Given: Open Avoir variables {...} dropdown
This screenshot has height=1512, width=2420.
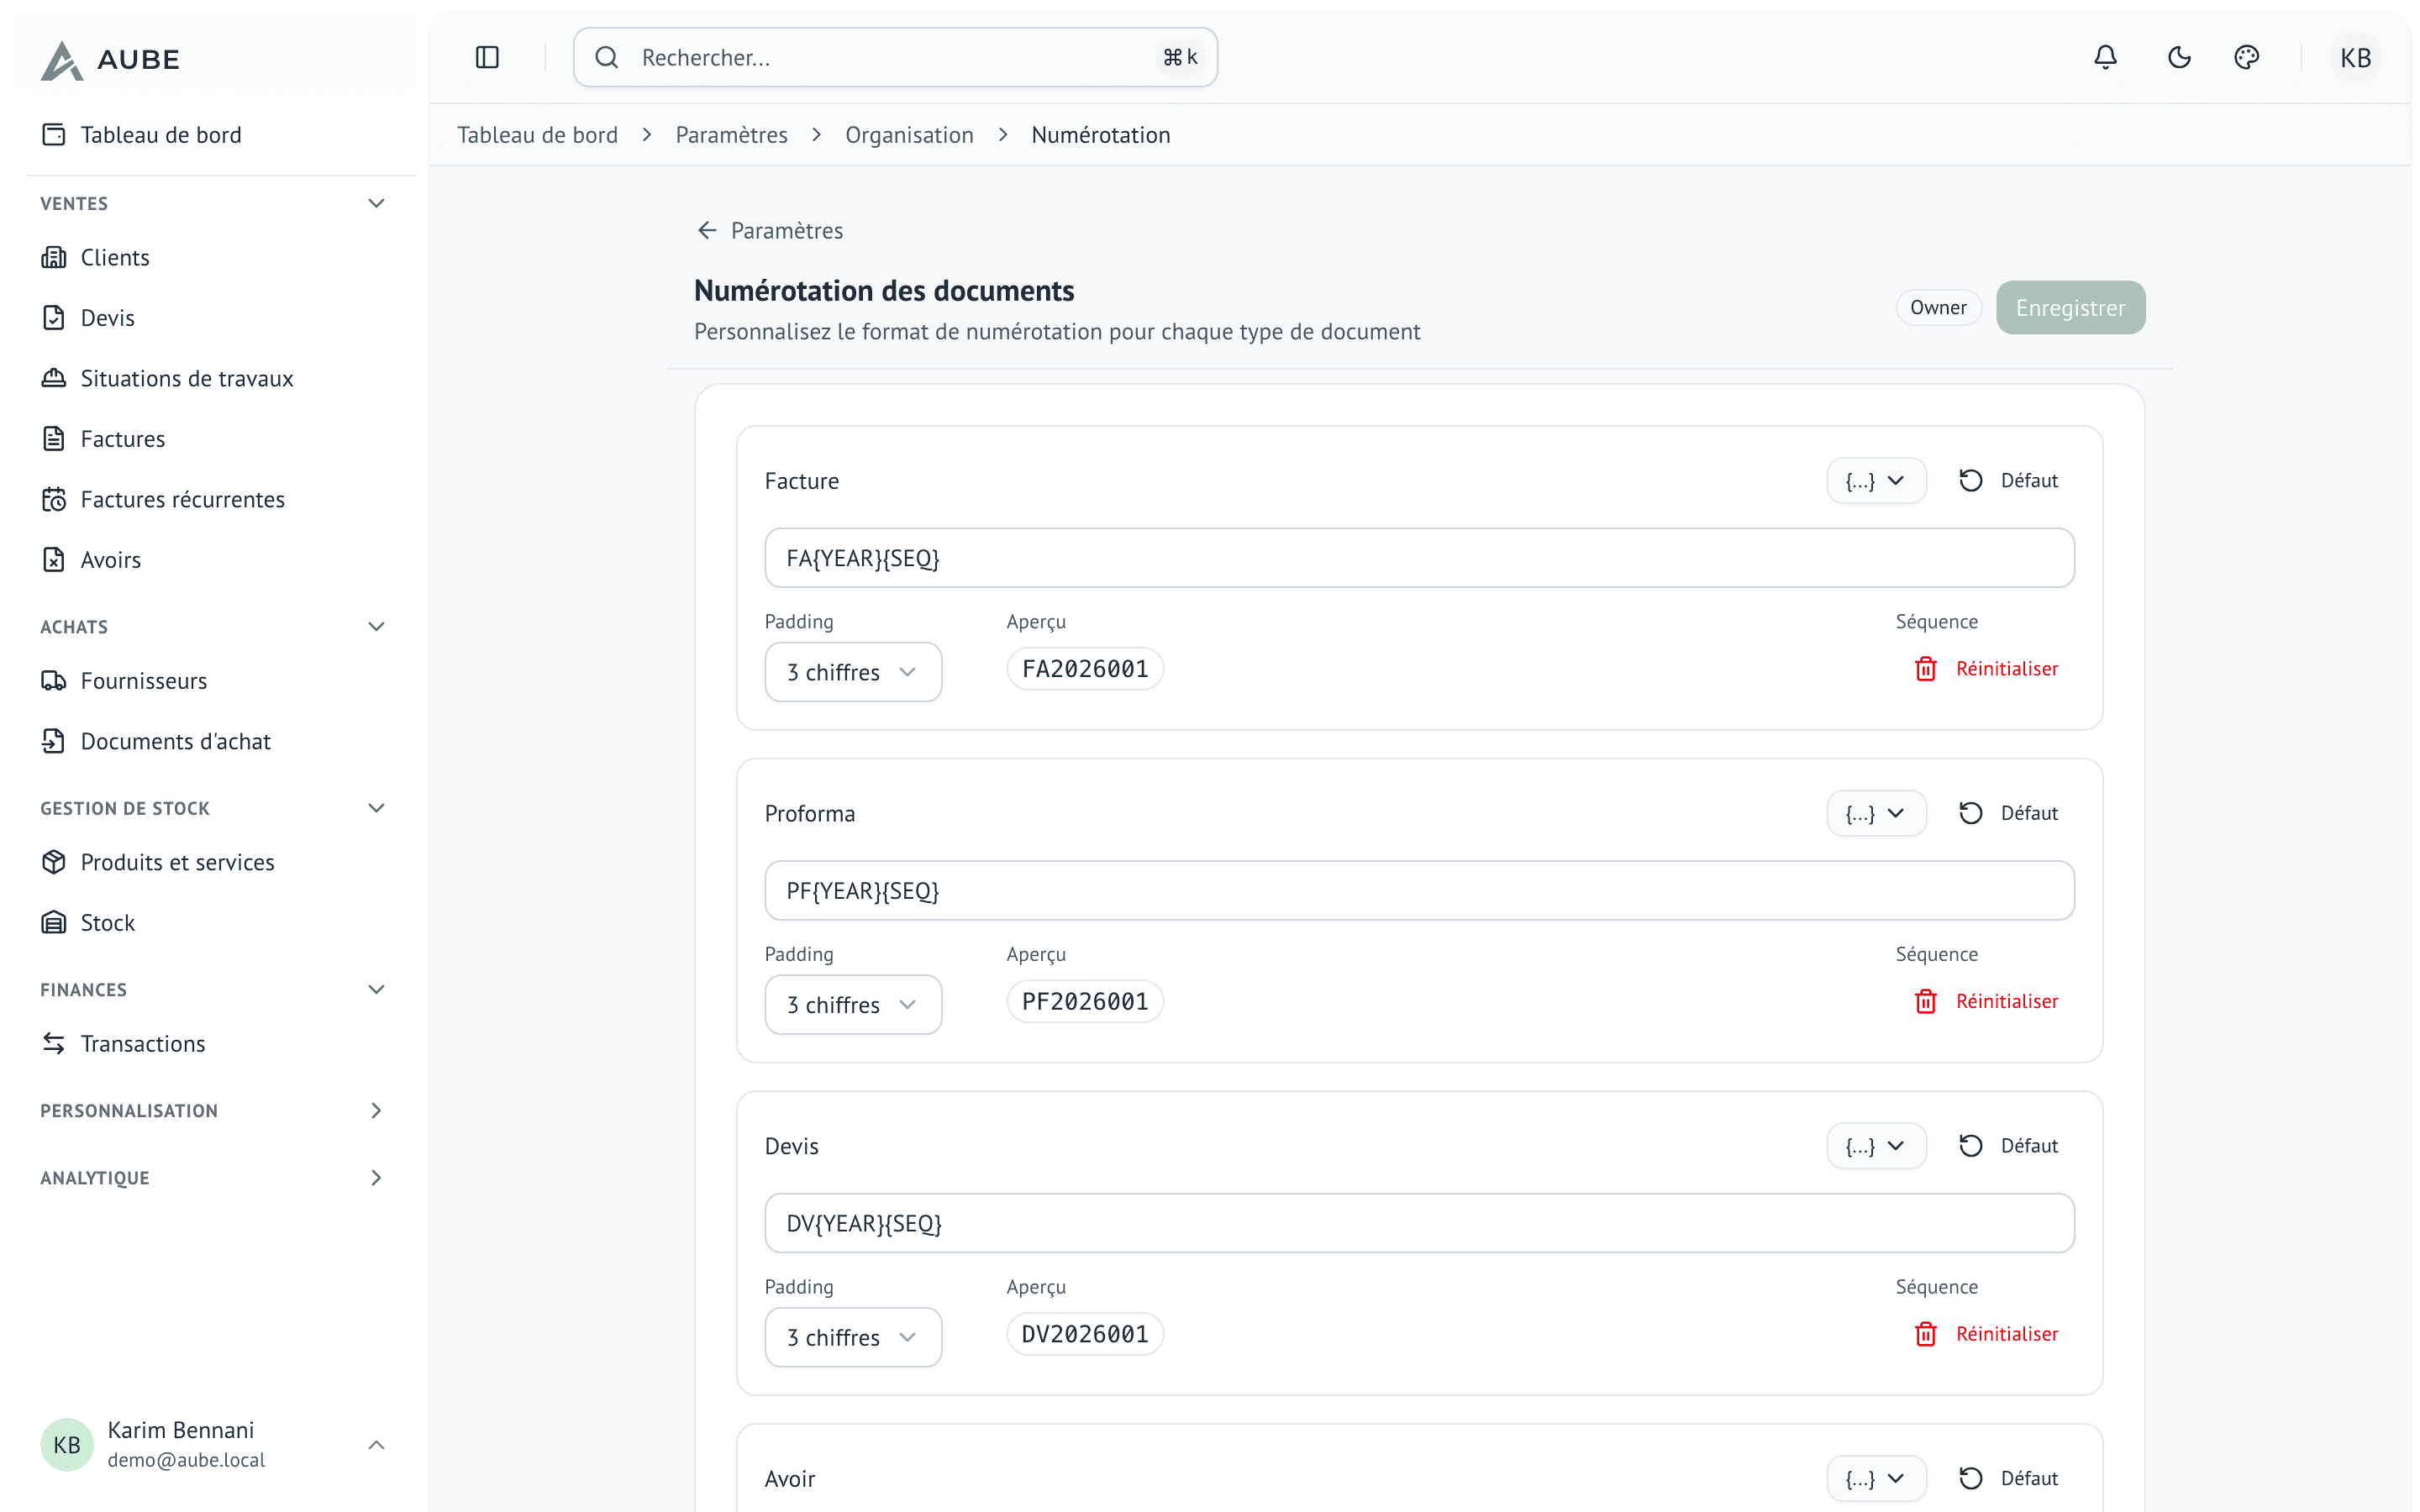Looking at the screenshot, I should click(x=1876, y=1479).
